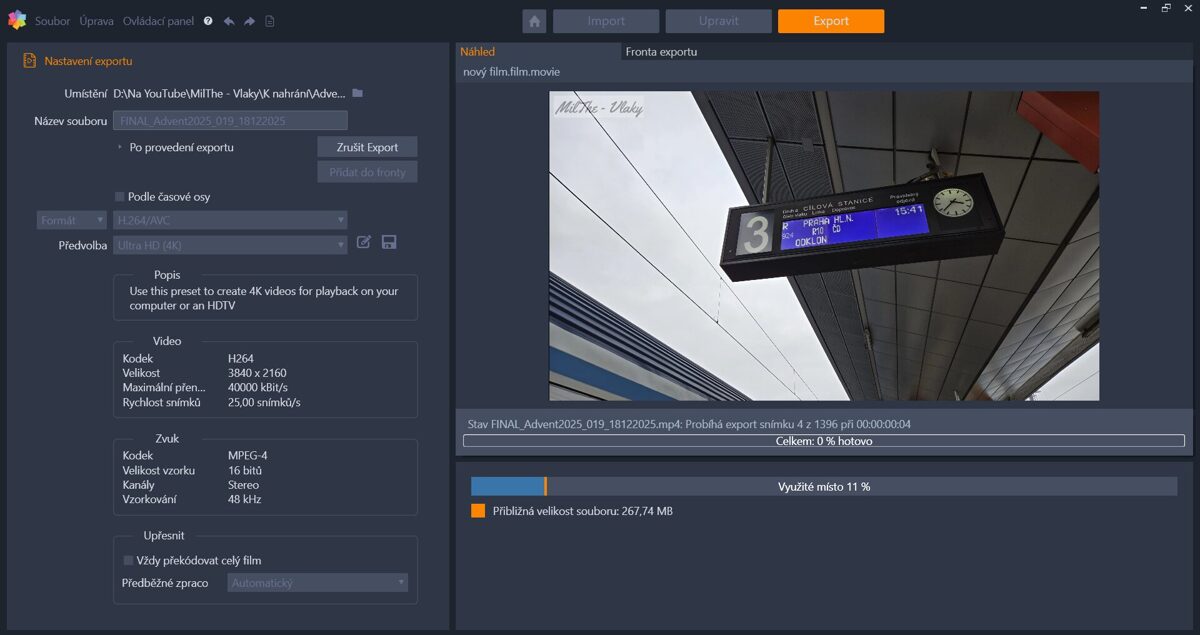This screenshot has height=635, width=1200.
Task: Open the Automatický preprocessing dropdown
Action: (317, 583)
